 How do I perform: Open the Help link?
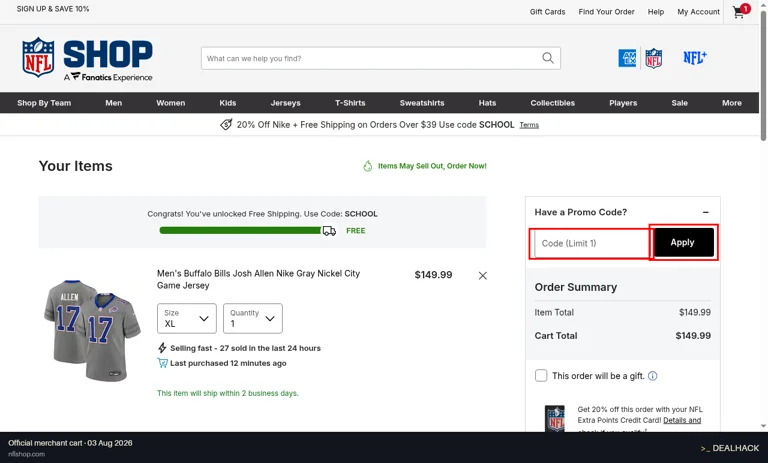(x=656, y=12)
